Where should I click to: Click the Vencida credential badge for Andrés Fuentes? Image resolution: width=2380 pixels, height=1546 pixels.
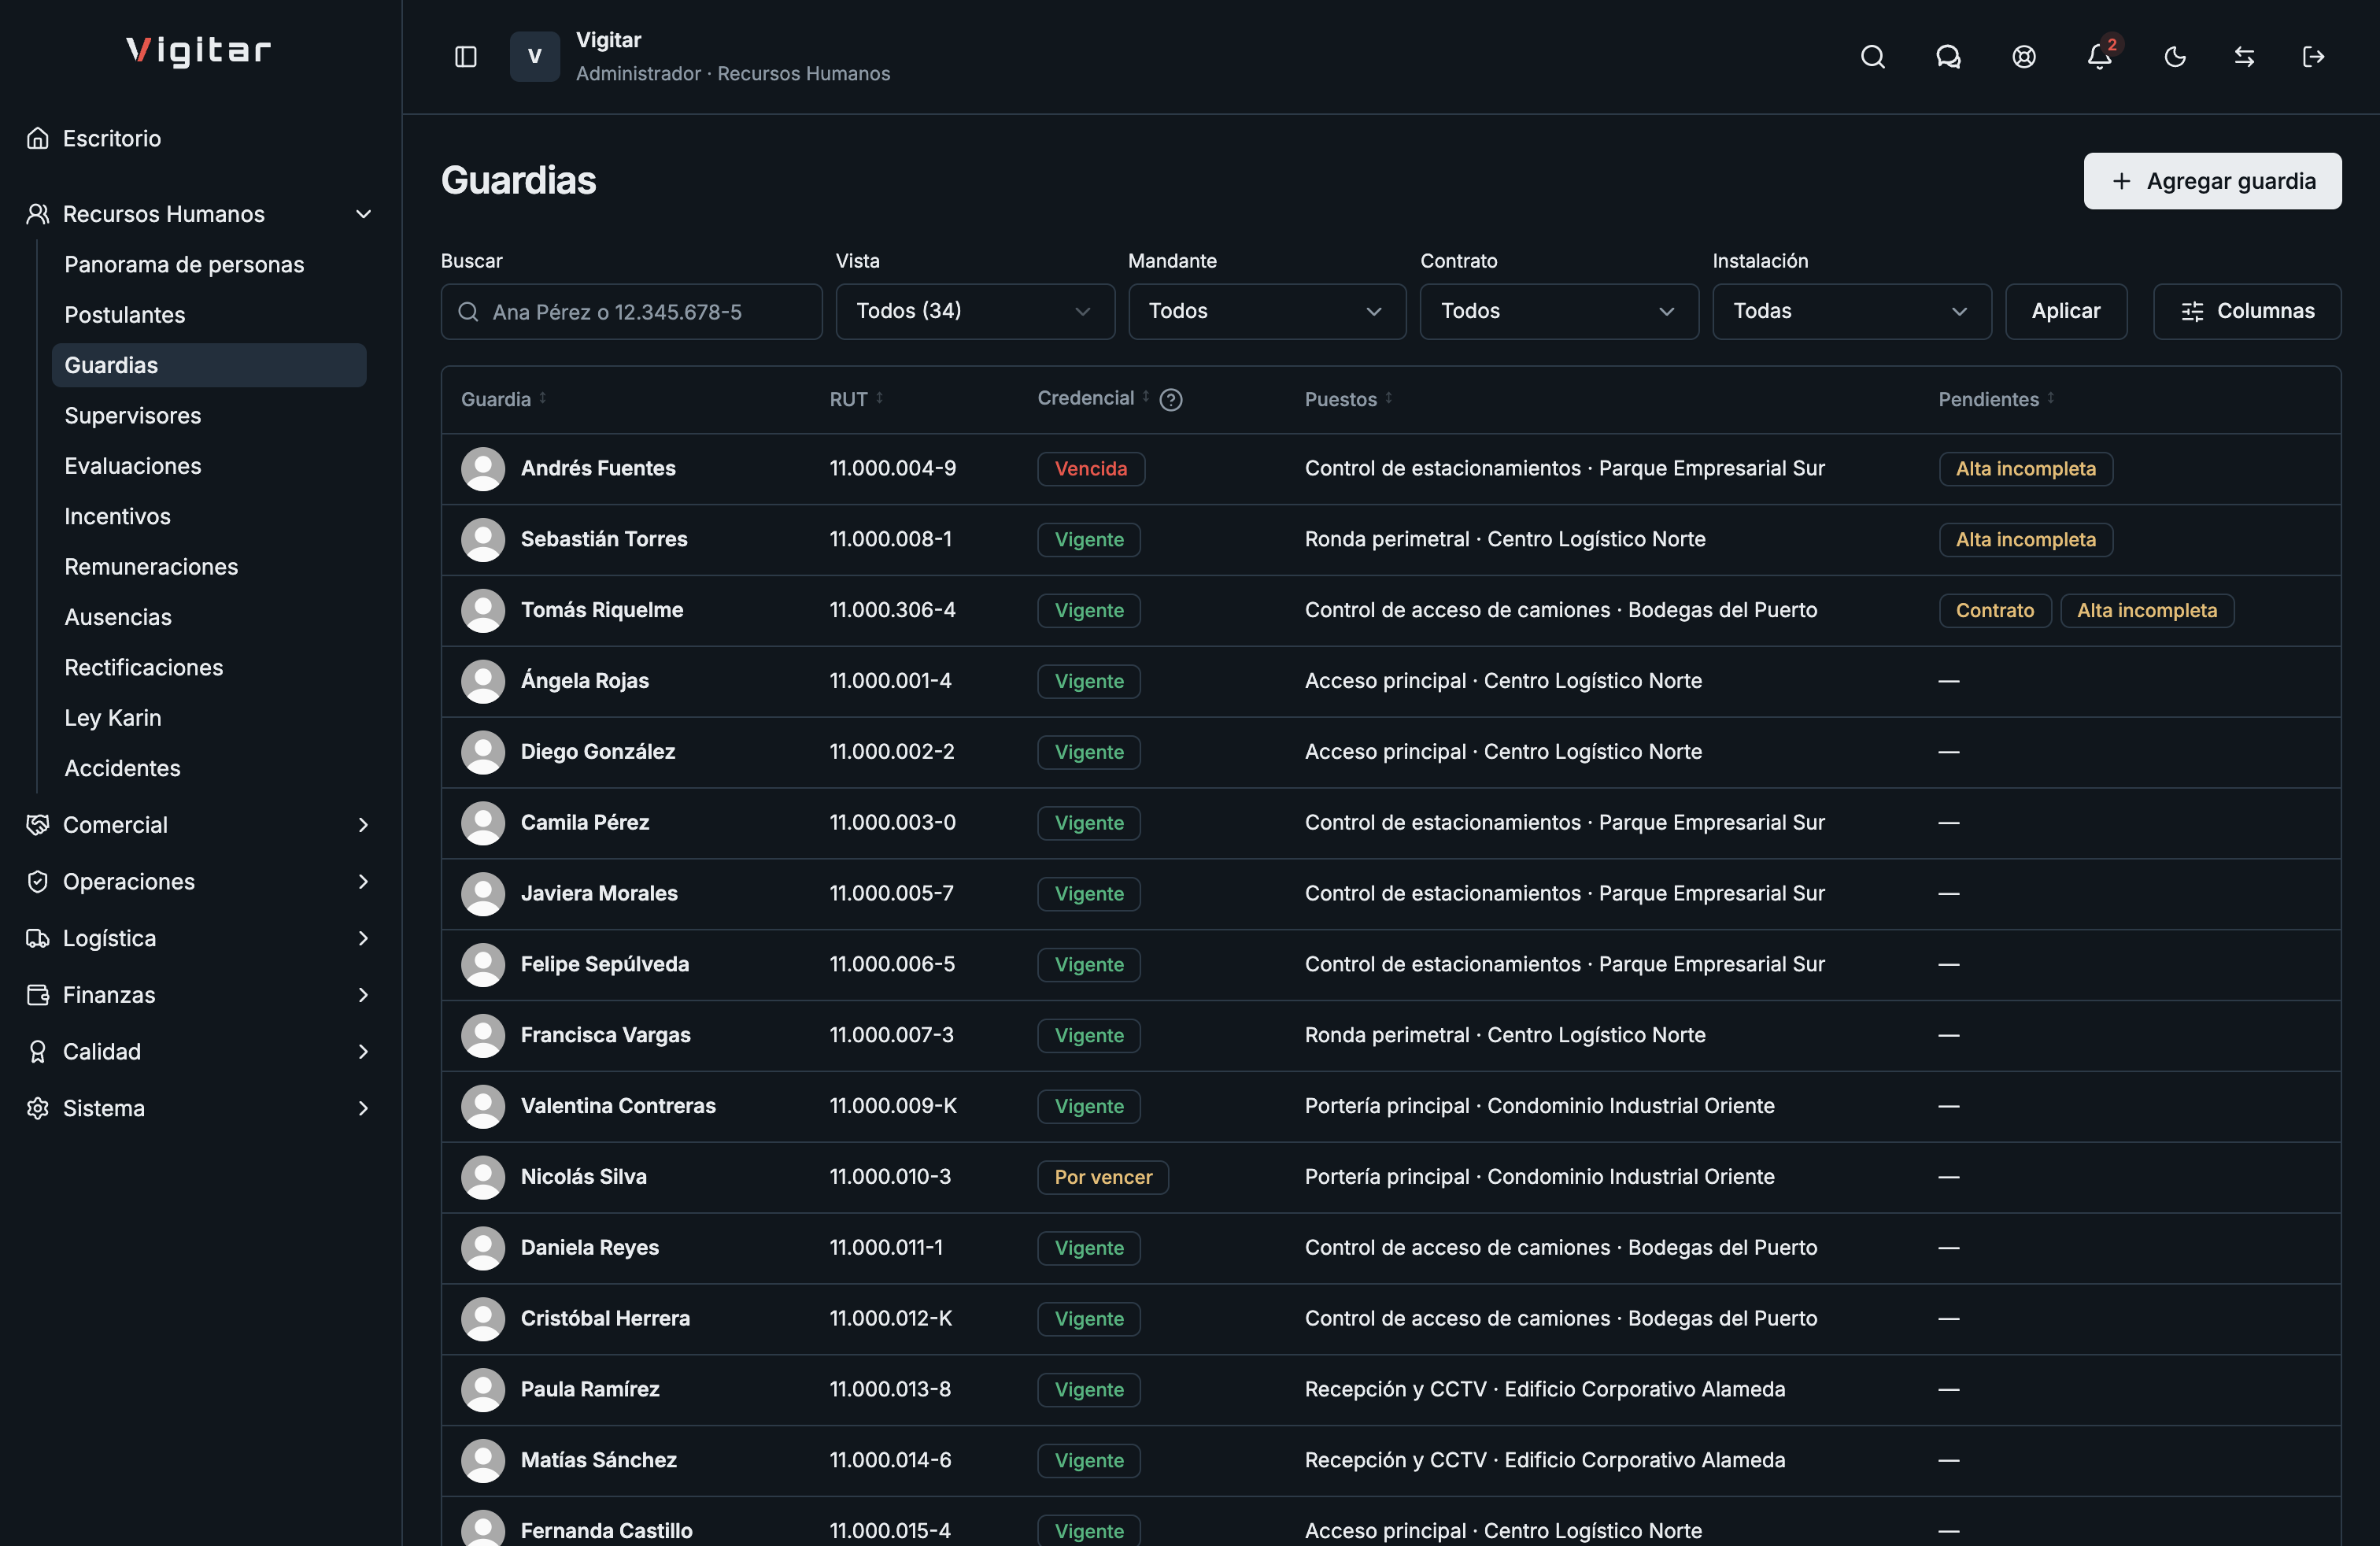tap(1090, 468)
